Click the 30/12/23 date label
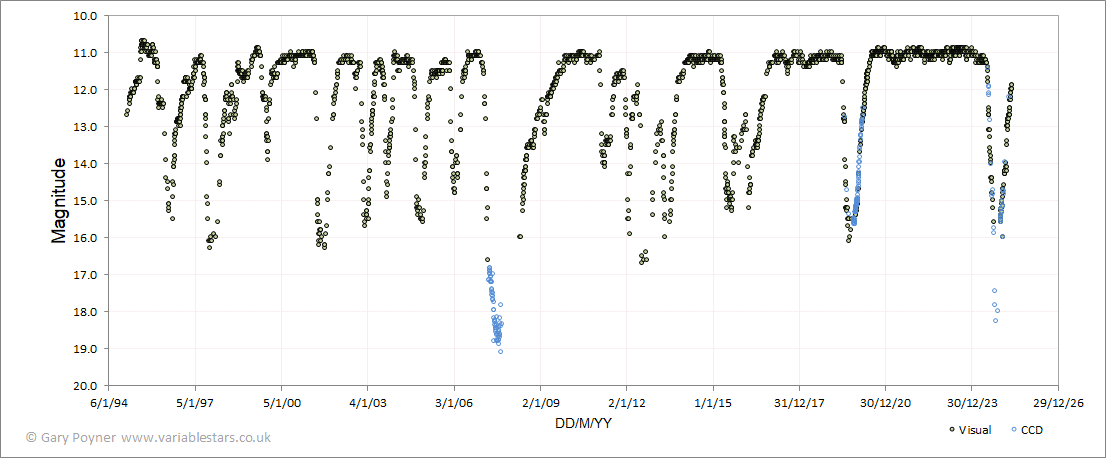 (972, 404)
